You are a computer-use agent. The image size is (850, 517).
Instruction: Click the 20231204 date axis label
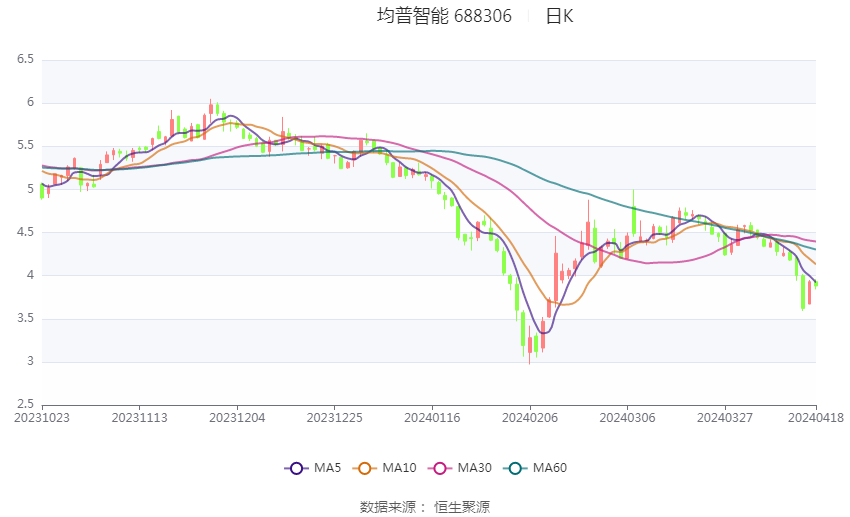tap(237, 418)
